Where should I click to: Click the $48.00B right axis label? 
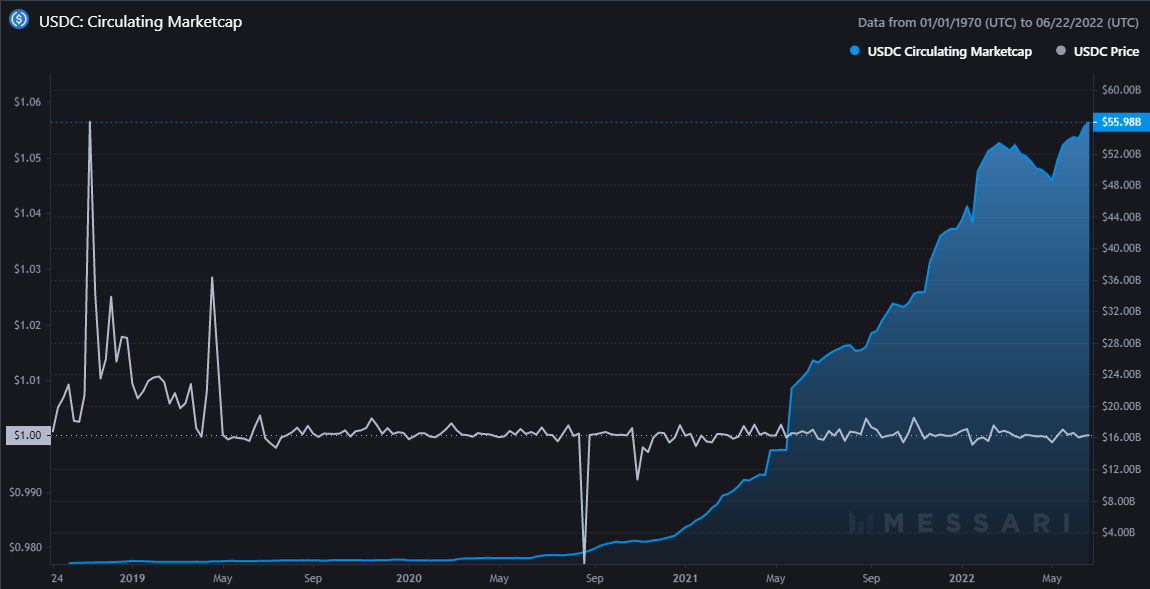point(1121,185)
